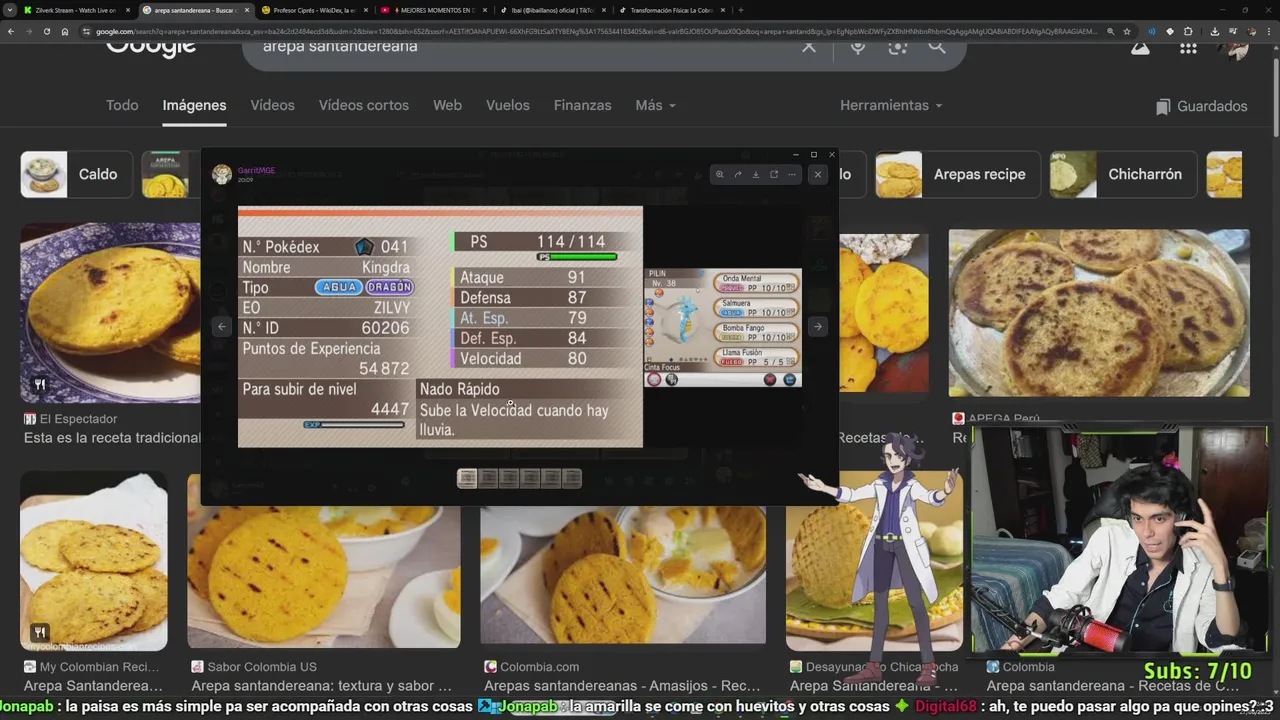Open the three-dots more options in viewer
Image resolution: width=1280 pixels, height=720 pixels.
(791, 174)
